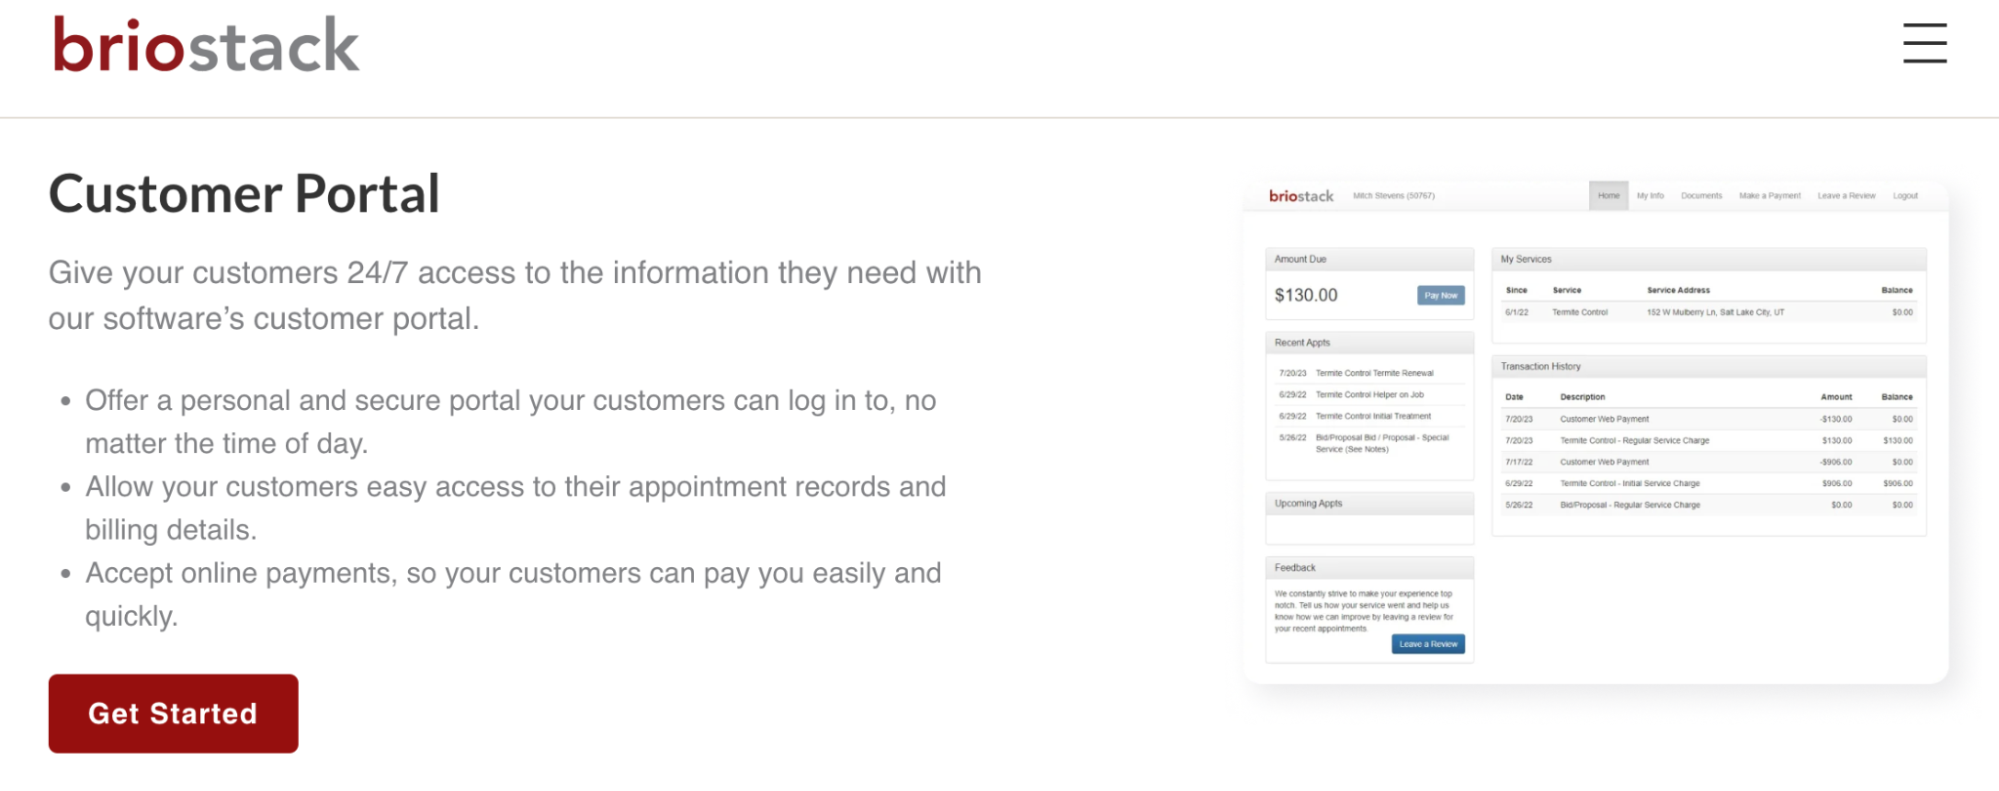Click the 'Termite Control Termite Renewal' appointment row
The height and width of the screenshot is (791, 1999).
pyautogui.click(x=1369, y=373)
